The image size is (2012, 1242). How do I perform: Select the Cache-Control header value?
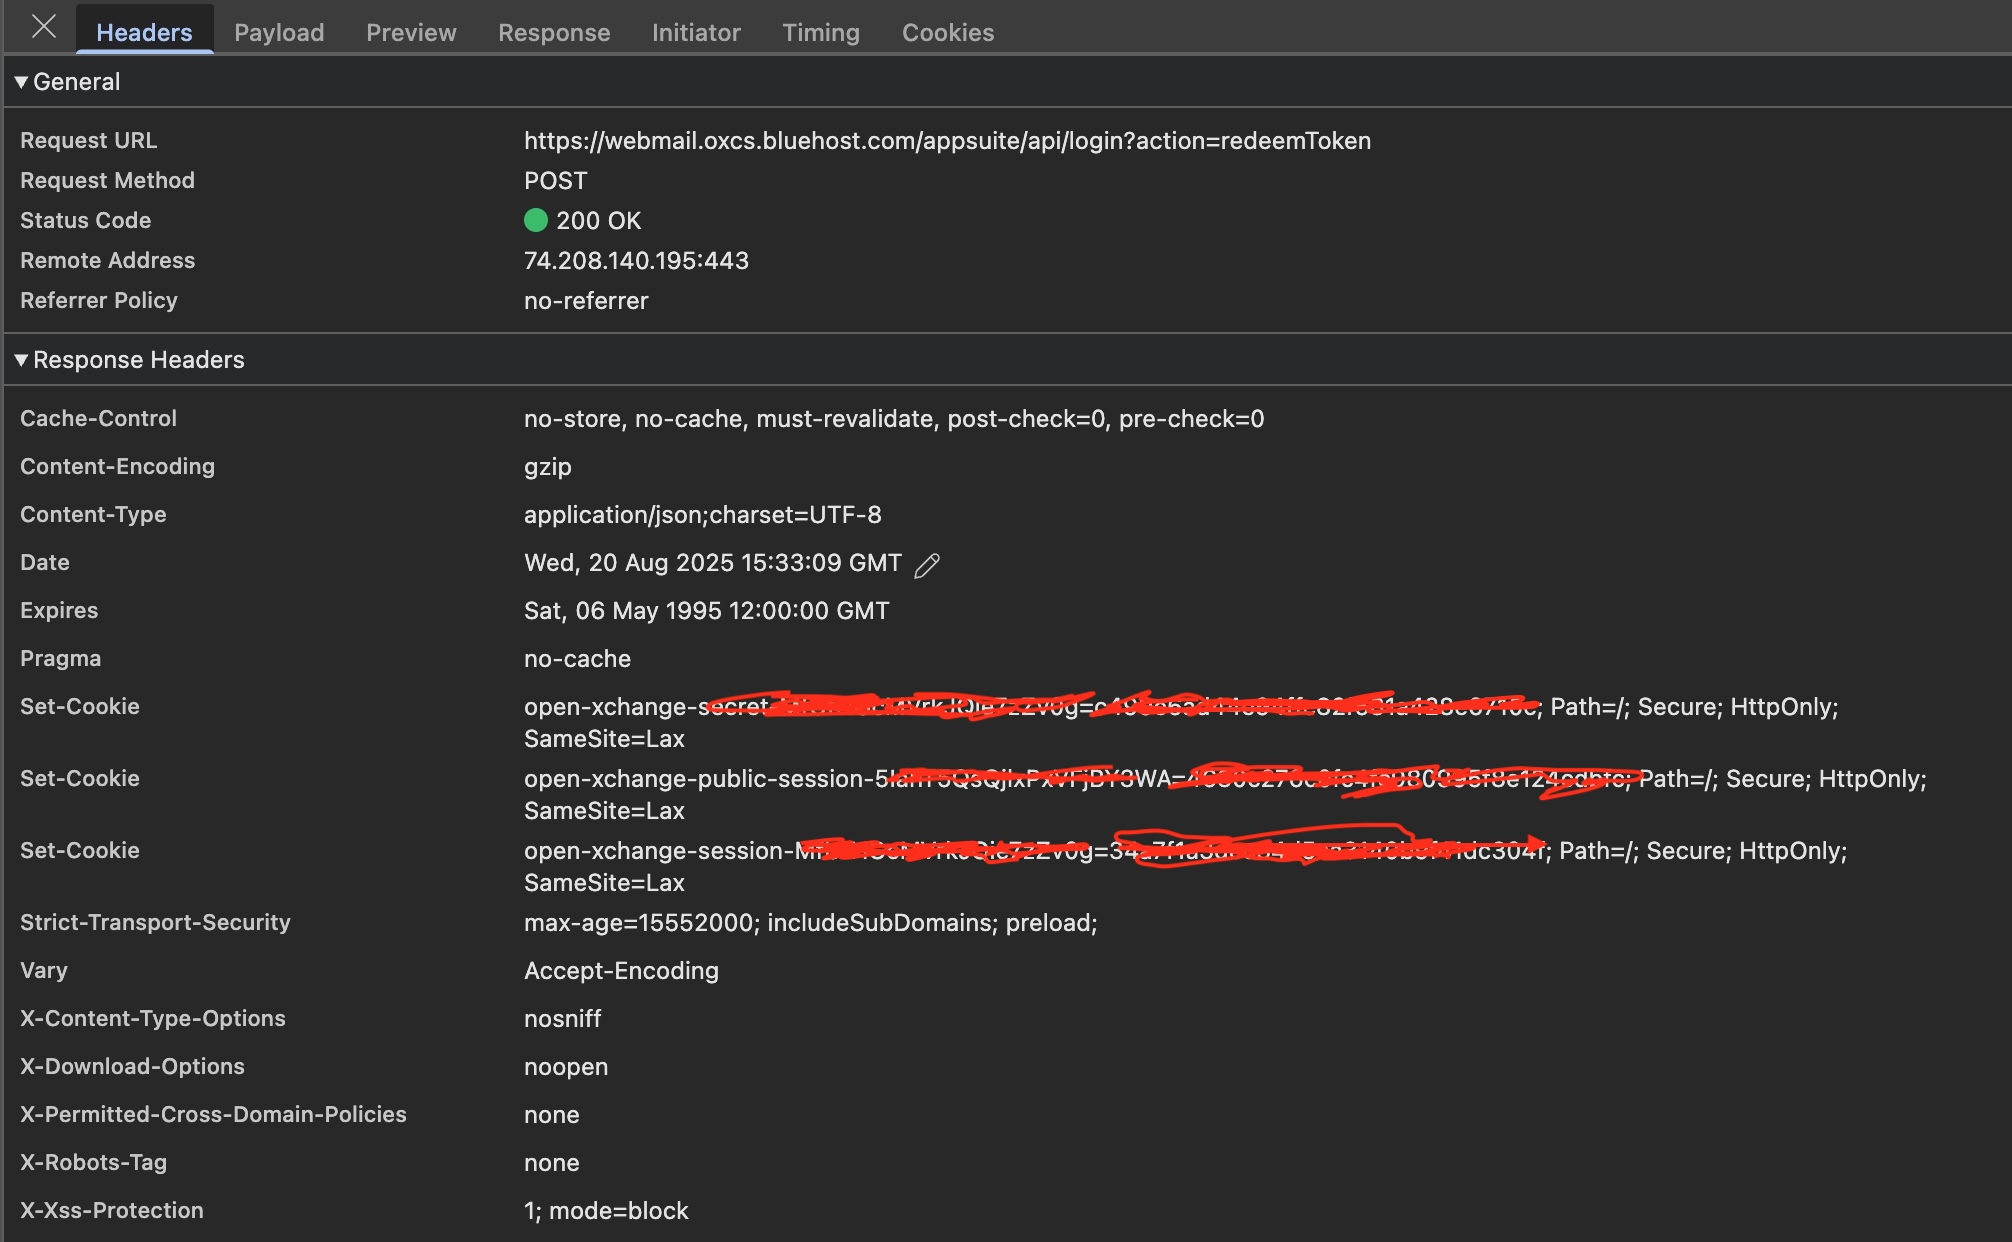click(x=894, y=418)
